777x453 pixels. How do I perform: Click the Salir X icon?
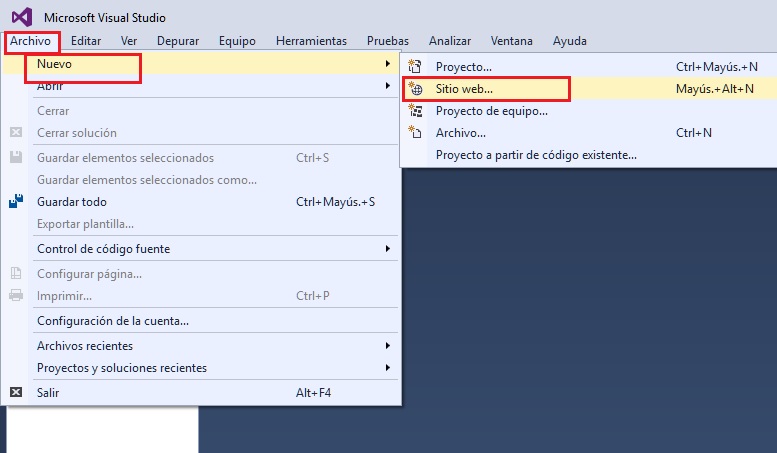point(16,392)
